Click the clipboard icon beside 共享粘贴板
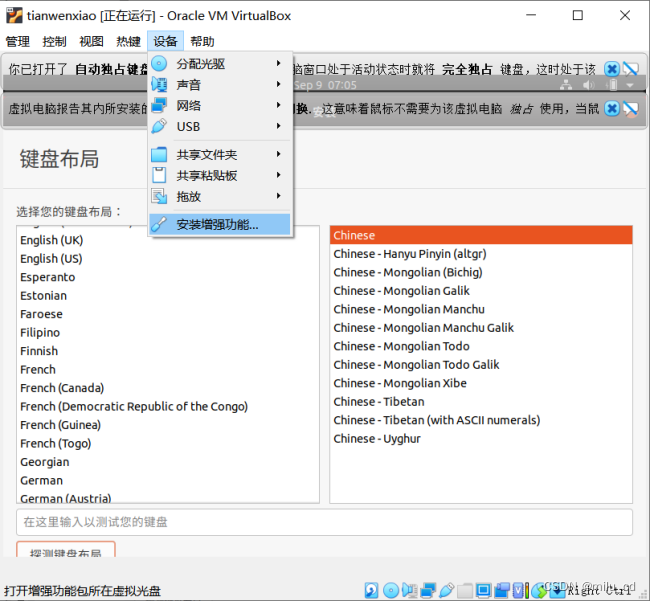651x602 pixels. pos(159,175)
